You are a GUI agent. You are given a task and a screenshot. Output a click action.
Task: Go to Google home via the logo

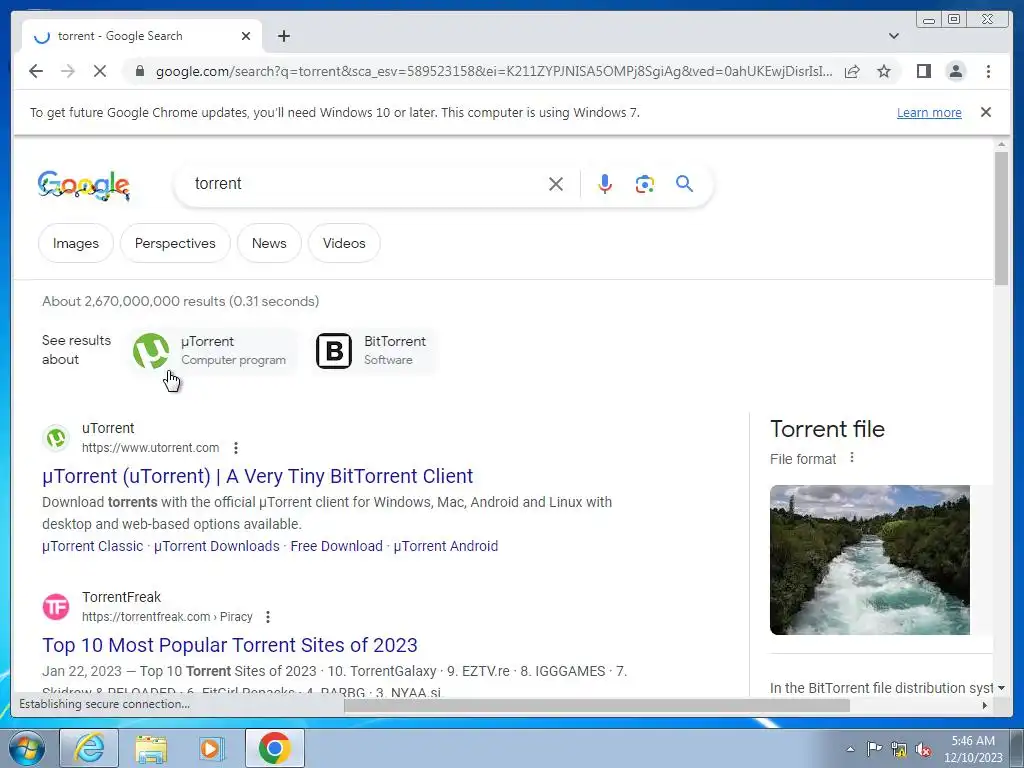point(84,185)
